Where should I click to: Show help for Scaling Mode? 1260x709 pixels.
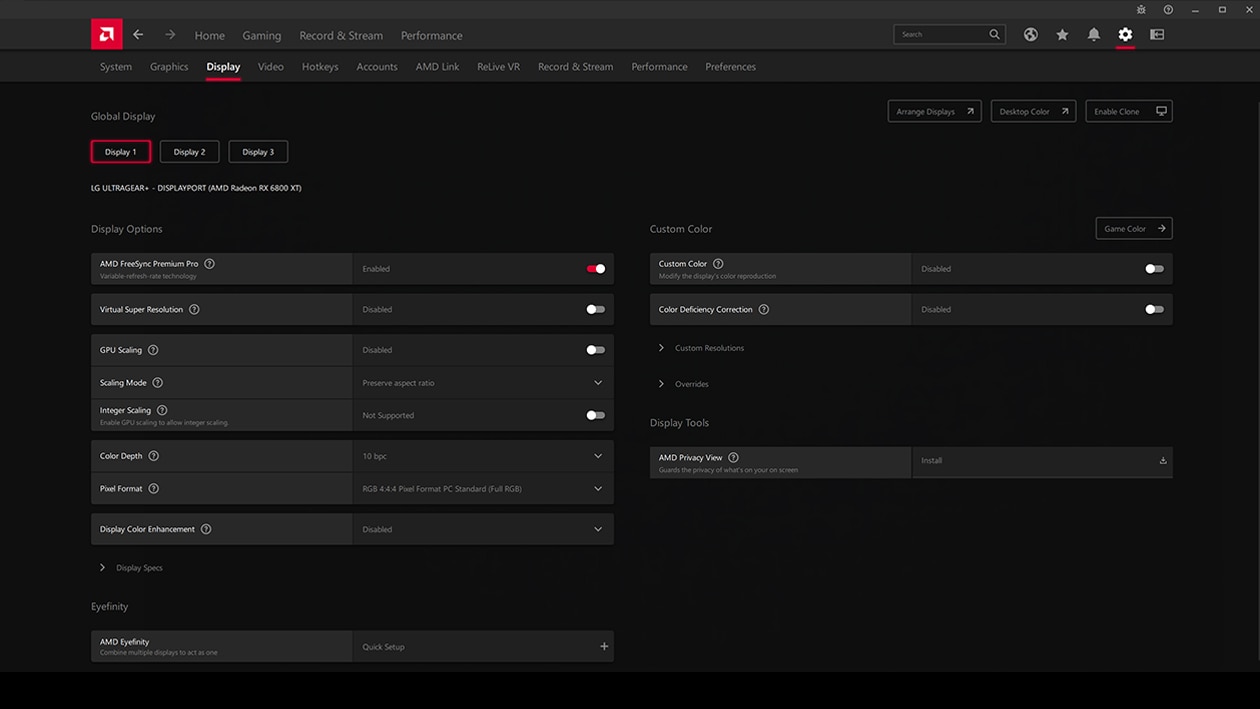[157, 383]
